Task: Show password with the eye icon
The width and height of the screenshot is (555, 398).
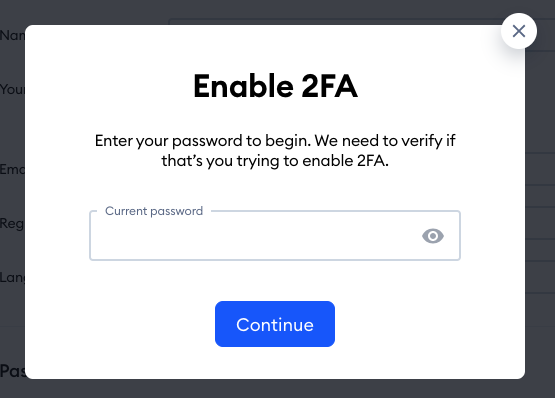Action: [x=433, y=236]
